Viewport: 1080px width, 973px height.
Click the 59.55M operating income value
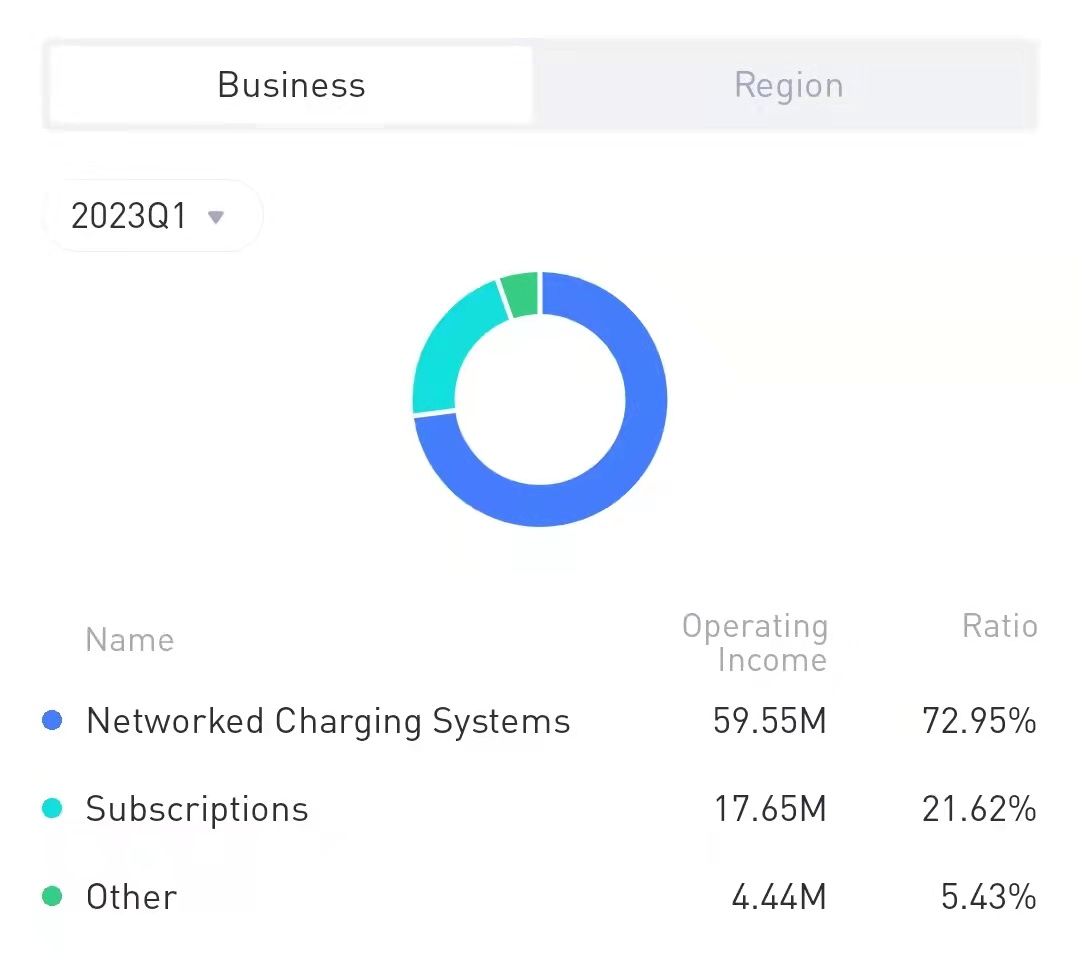[769, 721]
